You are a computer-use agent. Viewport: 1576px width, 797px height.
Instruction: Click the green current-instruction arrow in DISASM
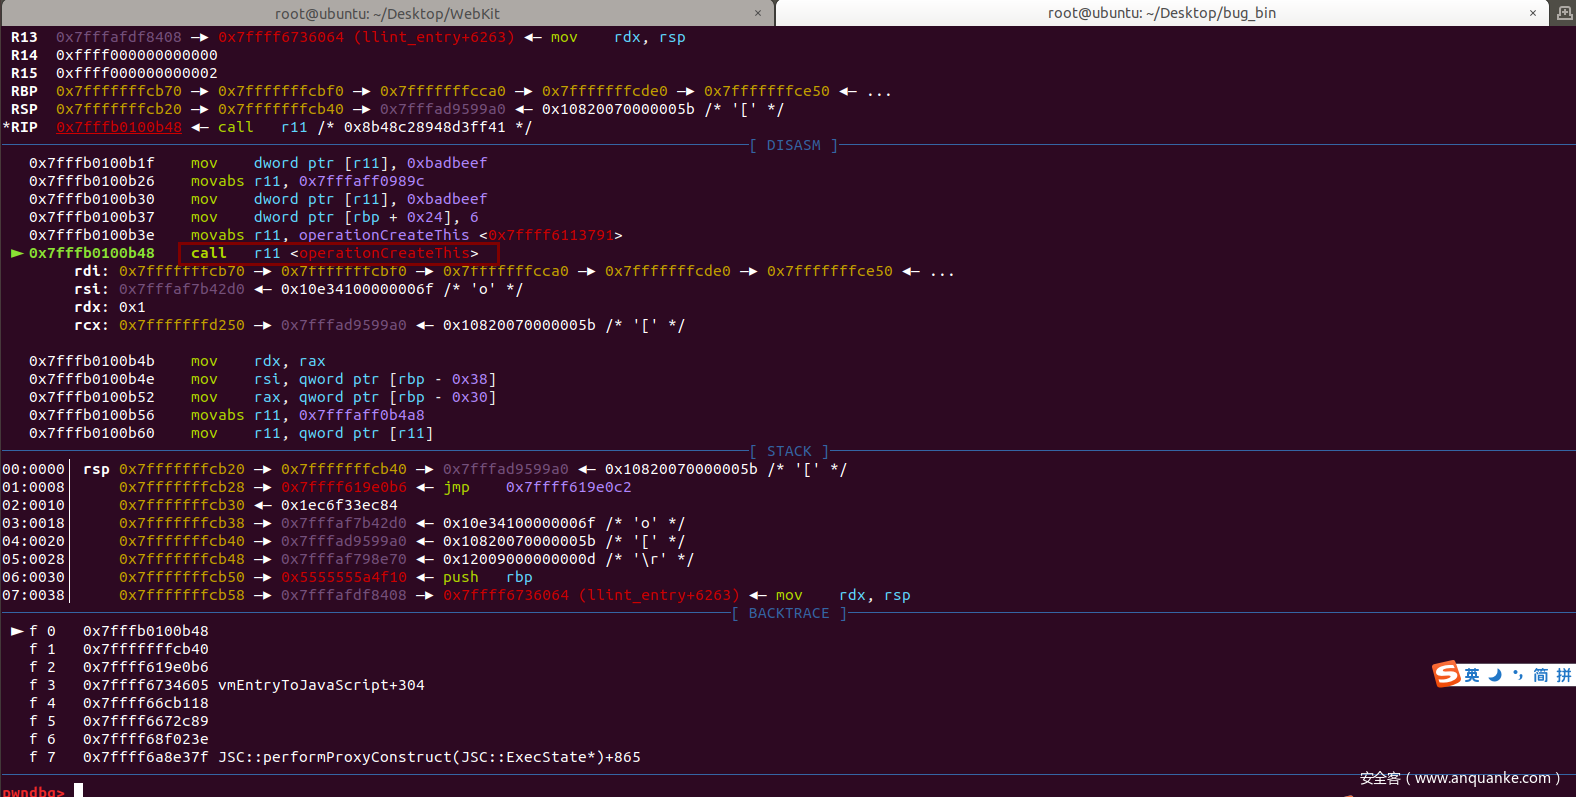[x=17, y=253]
